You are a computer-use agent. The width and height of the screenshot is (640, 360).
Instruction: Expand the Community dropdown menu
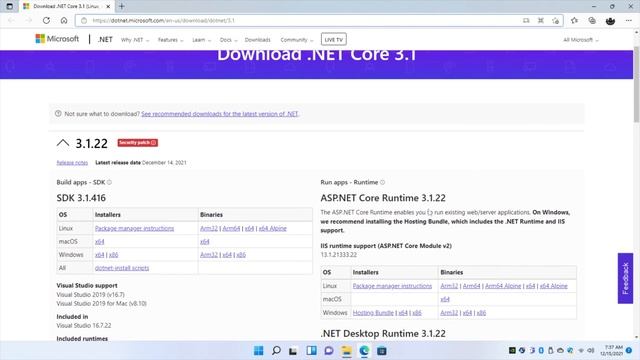(x=297, y=40)
